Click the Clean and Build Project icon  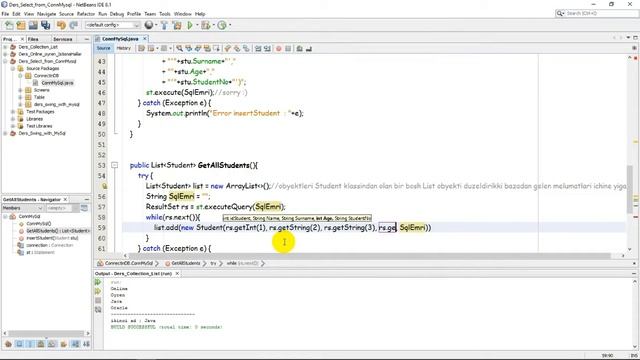pyautogui.click(x=177, y=25)
